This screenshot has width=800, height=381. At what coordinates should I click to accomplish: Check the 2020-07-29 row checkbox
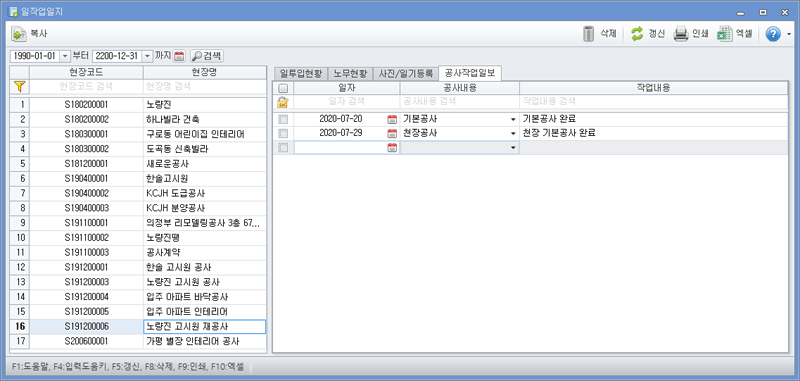[x=283, y=134]
